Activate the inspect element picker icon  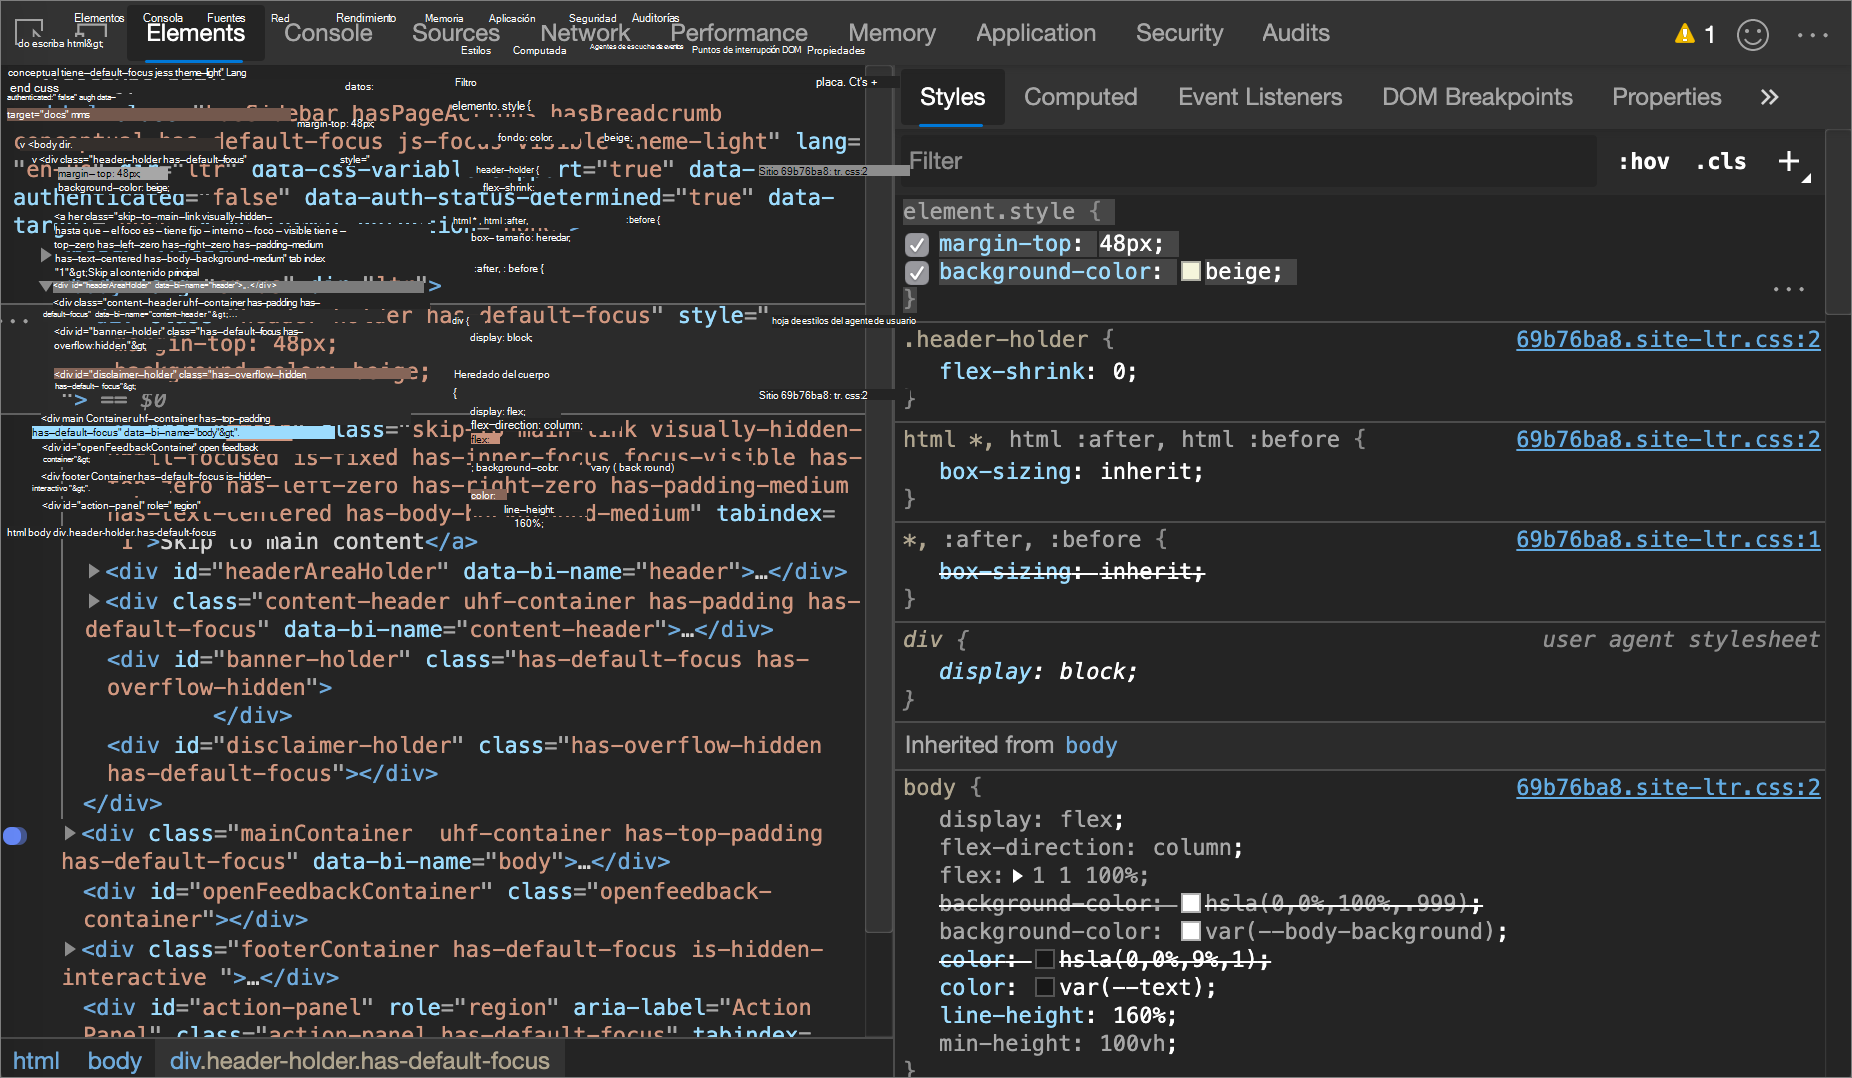click(29, 30)
